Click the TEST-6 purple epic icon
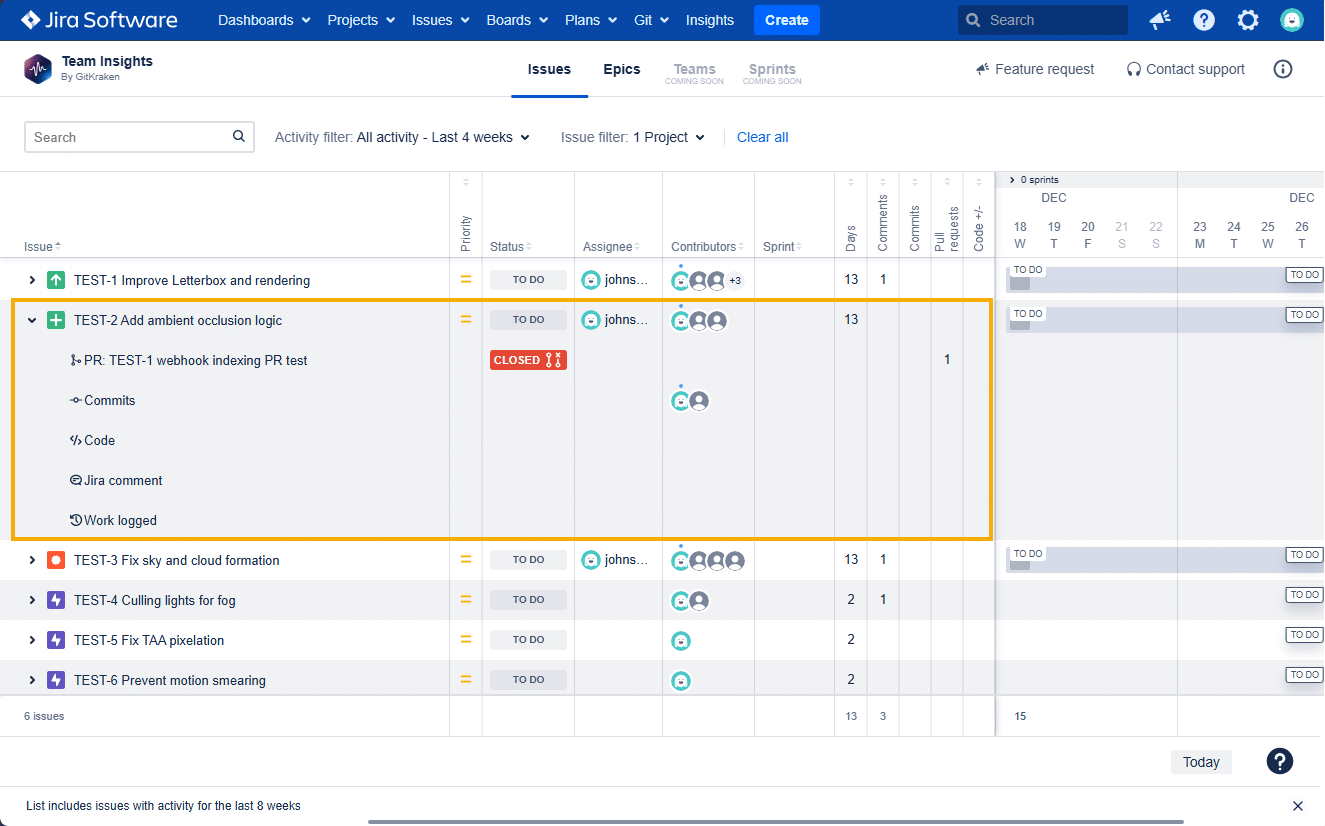Screen dimensions: 1325x826 [x=56, y=680]
